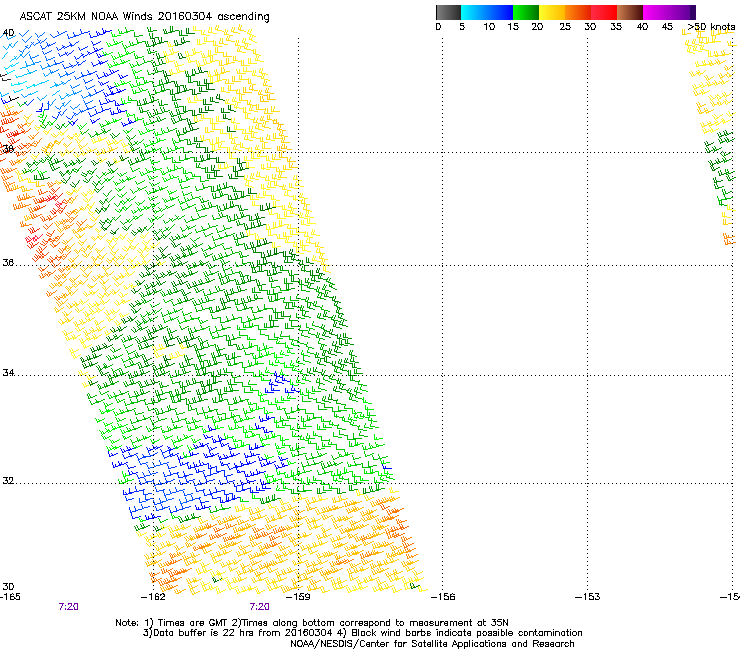Click the '15' label under the color bar

pyautogui.click(x=513, y=27)
